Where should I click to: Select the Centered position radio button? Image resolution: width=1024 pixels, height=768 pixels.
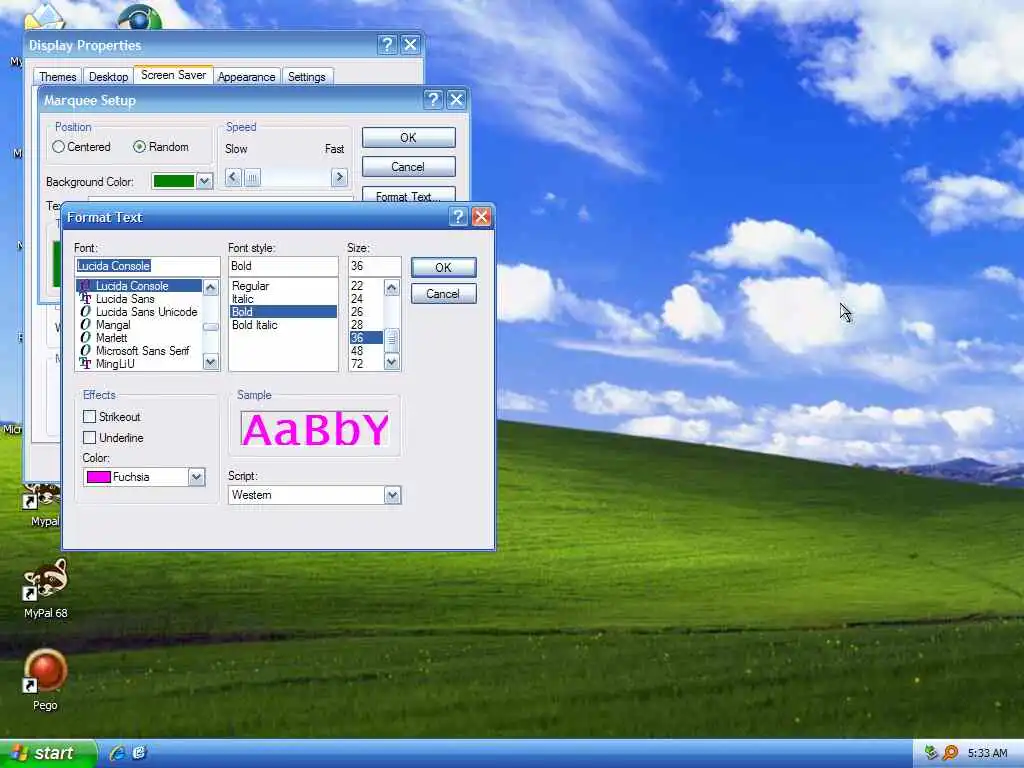(x=59, y=147)
